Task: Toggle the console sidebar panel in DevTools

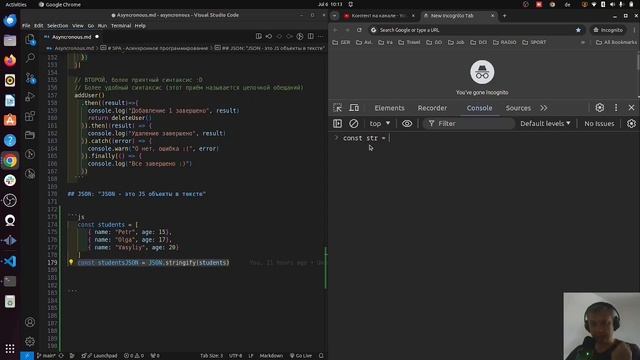Action: click(x=338, y=123)
